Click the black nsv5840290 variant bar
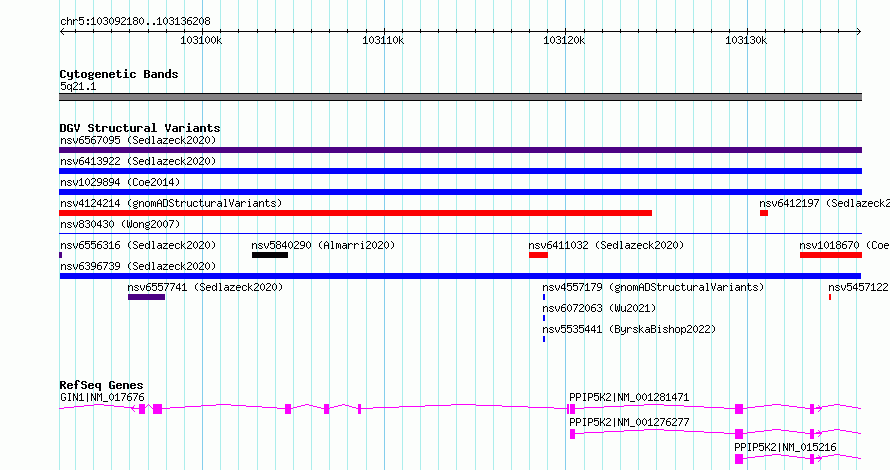Screen dimensions: 890x470 pyautogui.click(x=270, y=255)
